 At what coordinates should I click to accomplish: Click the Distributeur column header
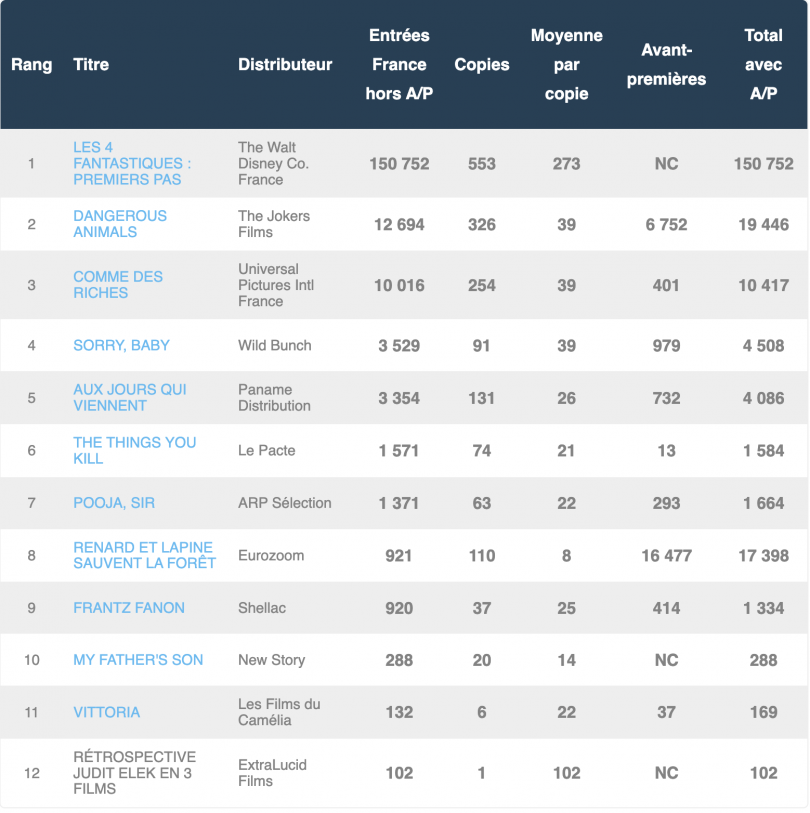285,65
